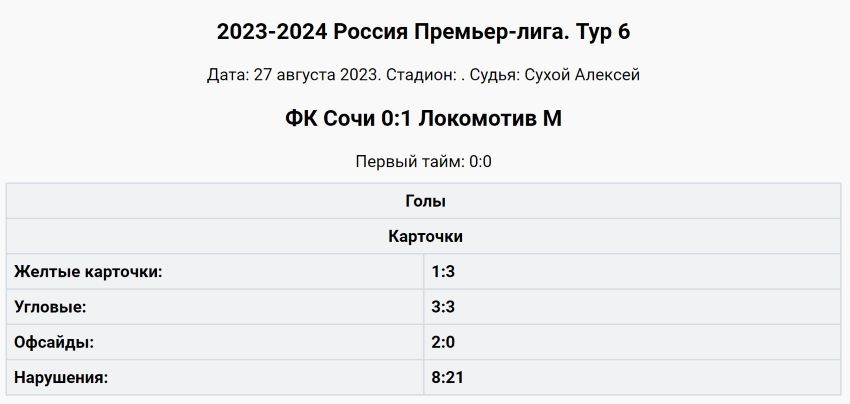Click the corners value 3:3

(x=444, y=306)
